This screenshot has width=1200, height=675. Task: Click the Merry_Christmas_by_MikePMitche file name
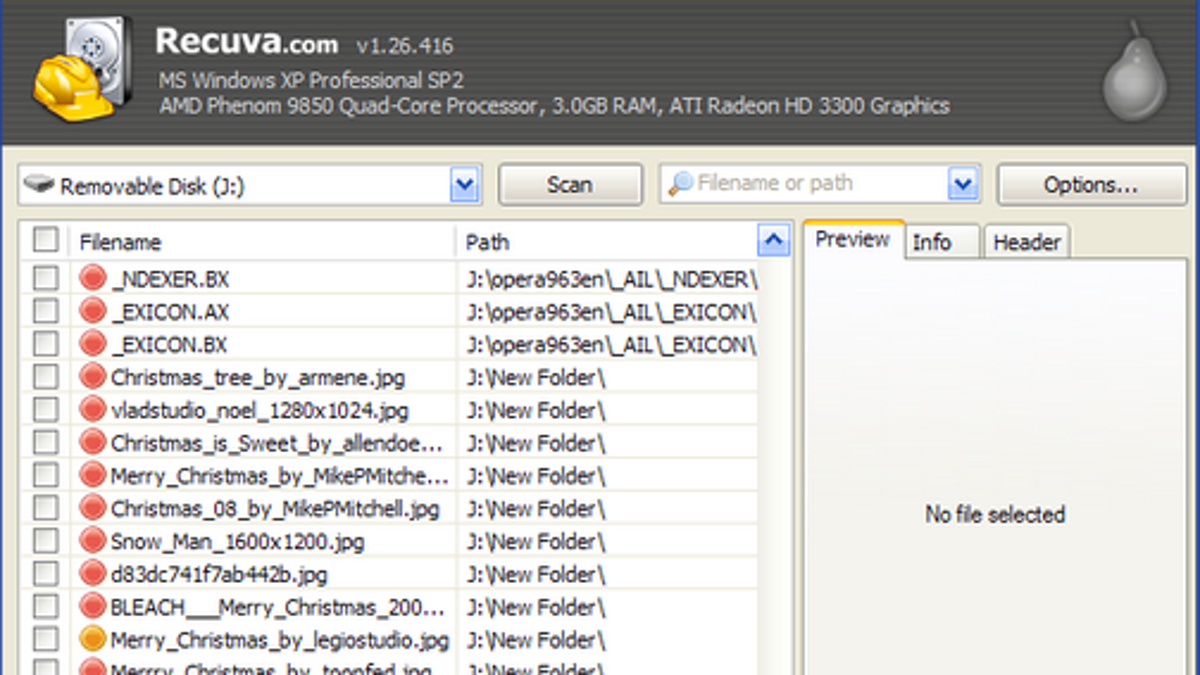(x=280, y=476)
